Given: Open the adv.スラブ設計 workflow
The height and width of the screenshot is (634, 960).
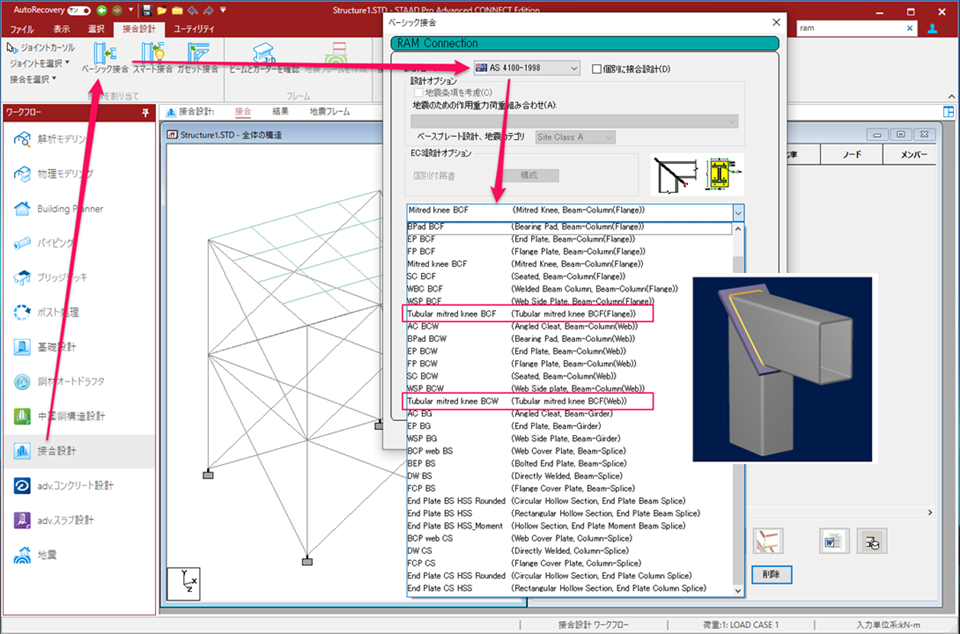Looking at the screenshot, I should tap(80, 520).
